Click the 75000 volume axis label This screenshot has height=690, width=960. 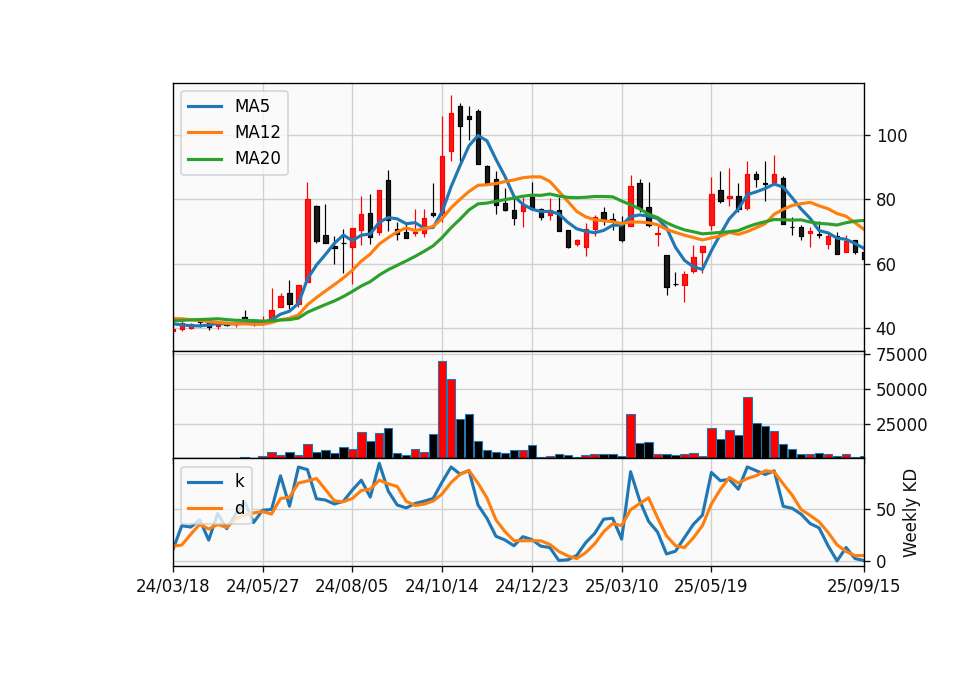click(x=902, y=355)
